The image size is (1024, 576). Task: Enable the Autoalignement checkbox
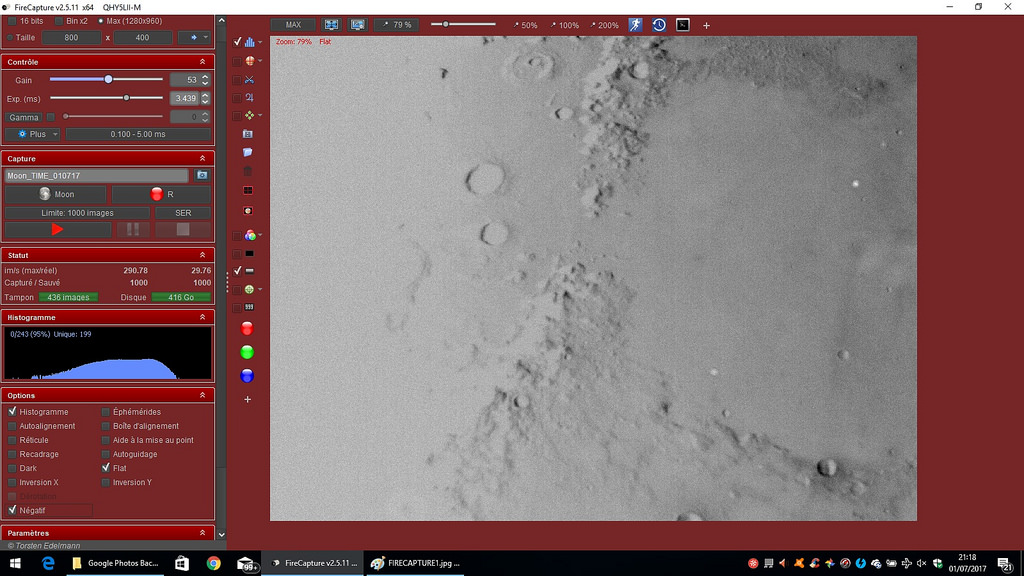[x=13, y=426]
